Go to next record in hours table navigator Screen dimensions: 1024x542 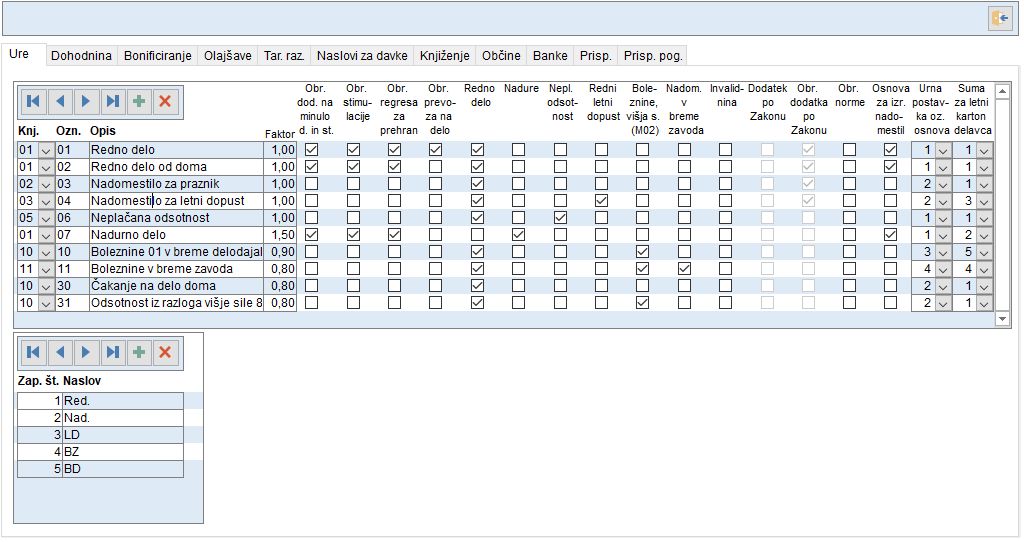tap(86, 101)
